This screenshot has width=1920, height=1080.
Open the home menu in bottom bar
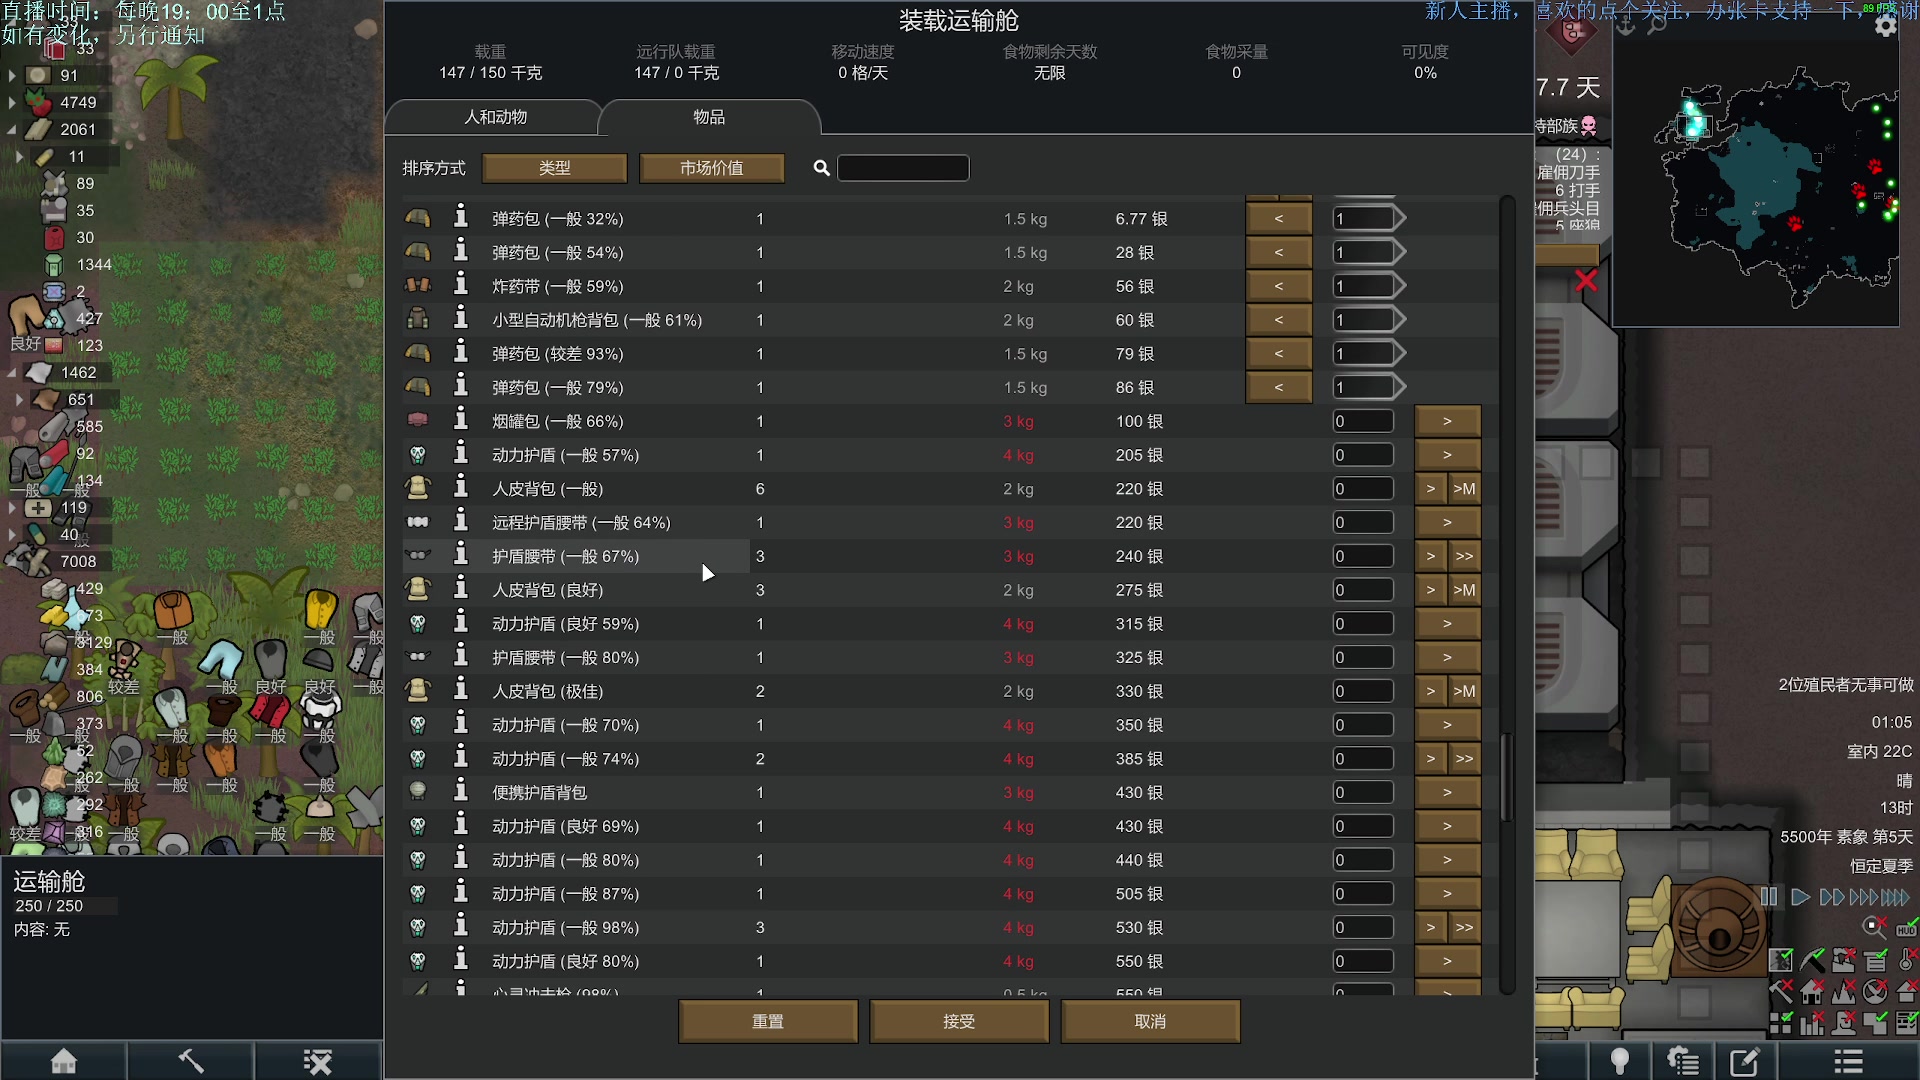(64, 1060)
